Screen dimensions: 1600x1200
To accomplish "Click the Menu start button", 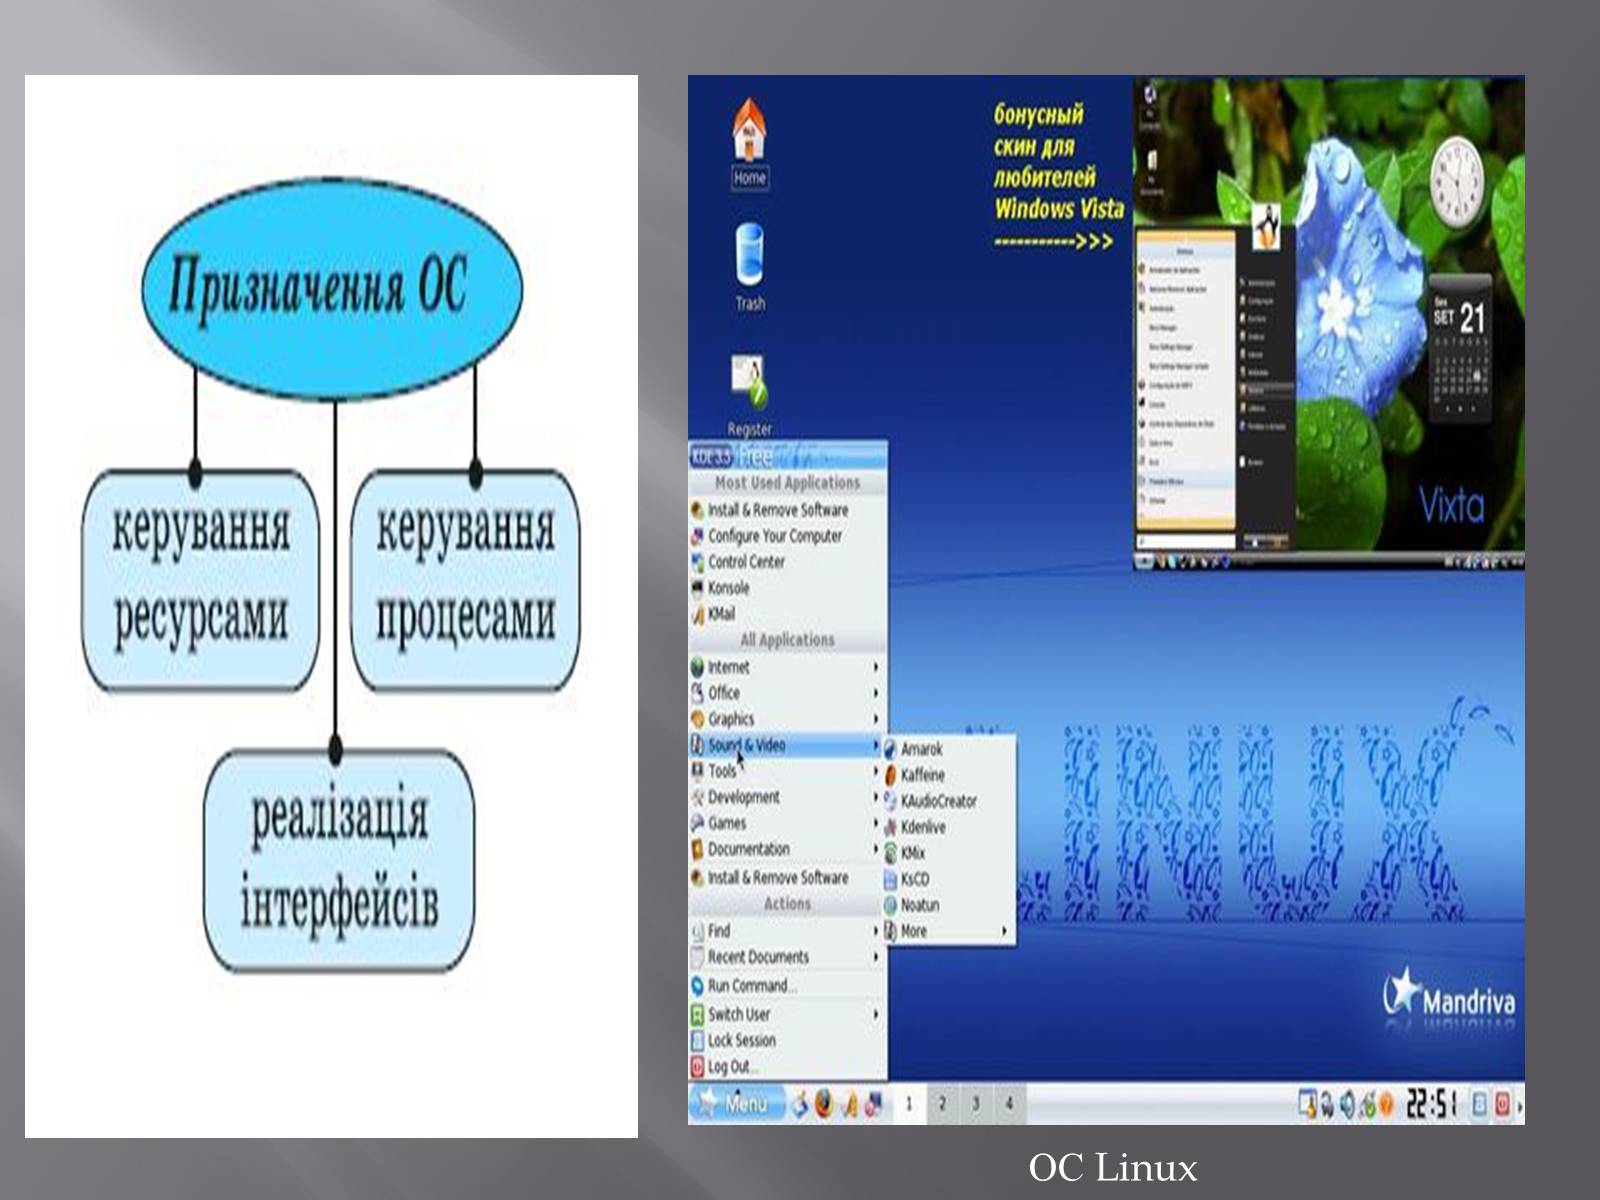I will tap(735, 1104).
